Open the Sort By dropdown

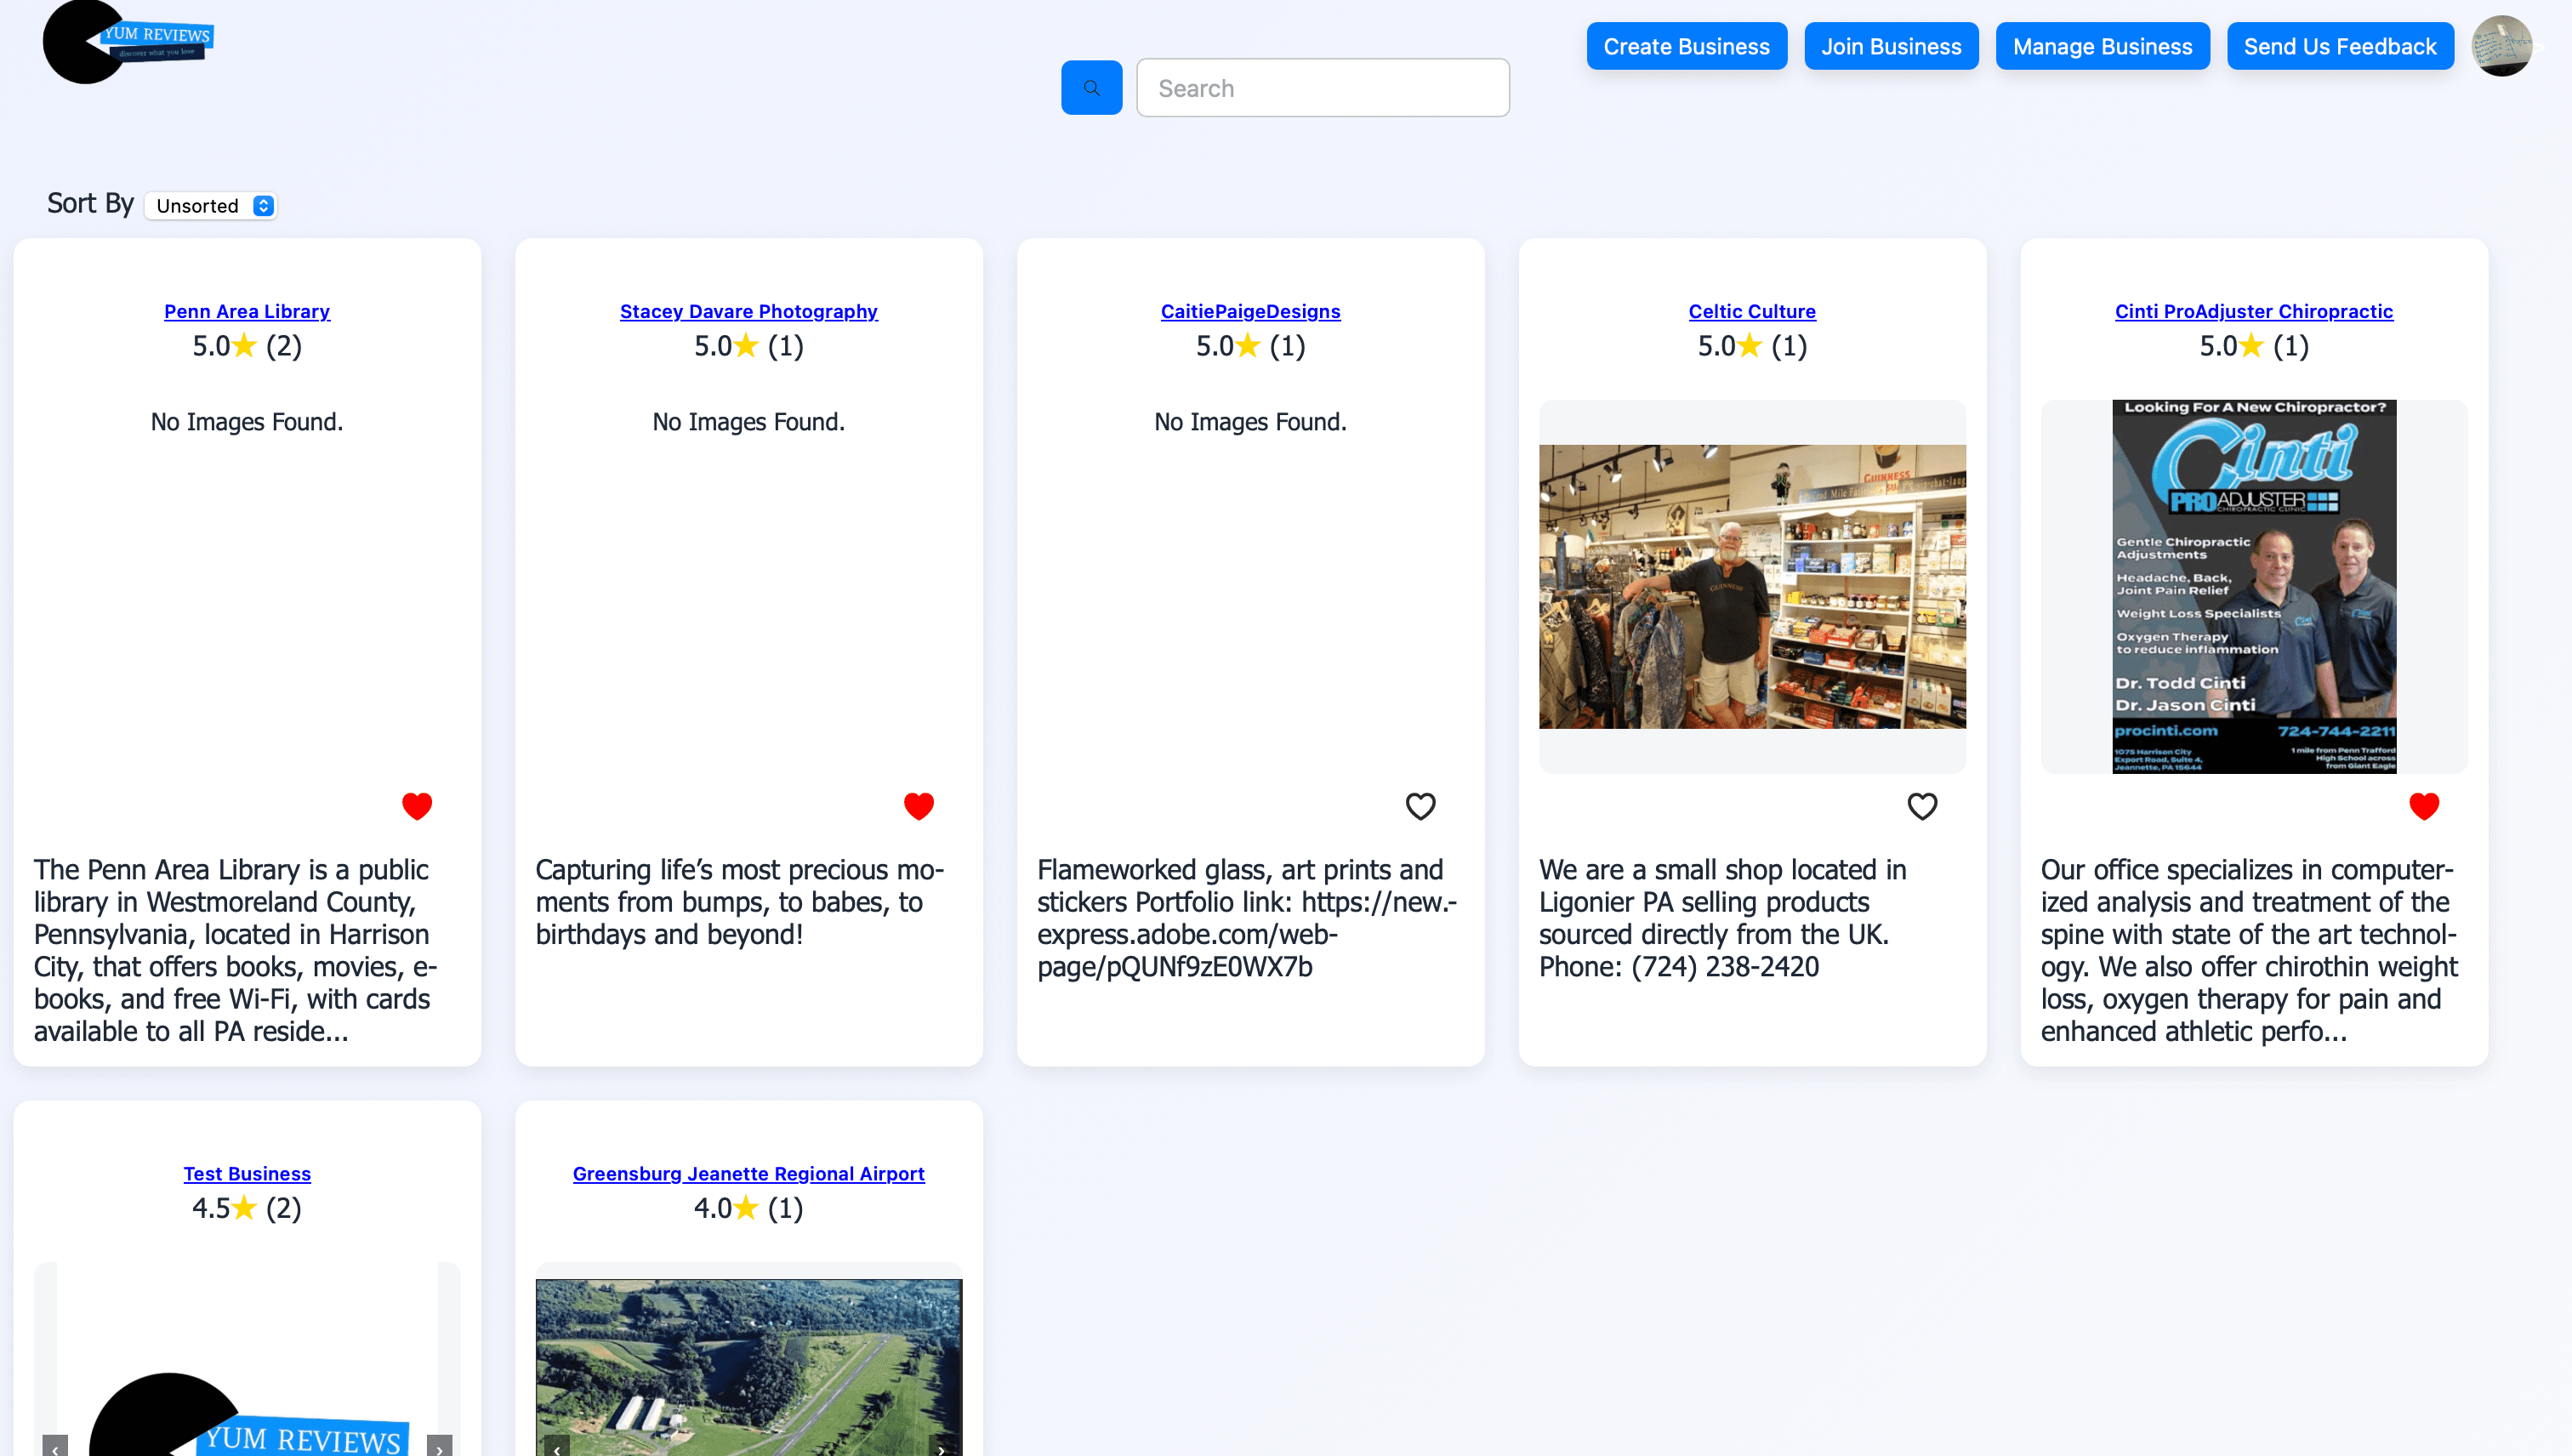coord(211,206)
